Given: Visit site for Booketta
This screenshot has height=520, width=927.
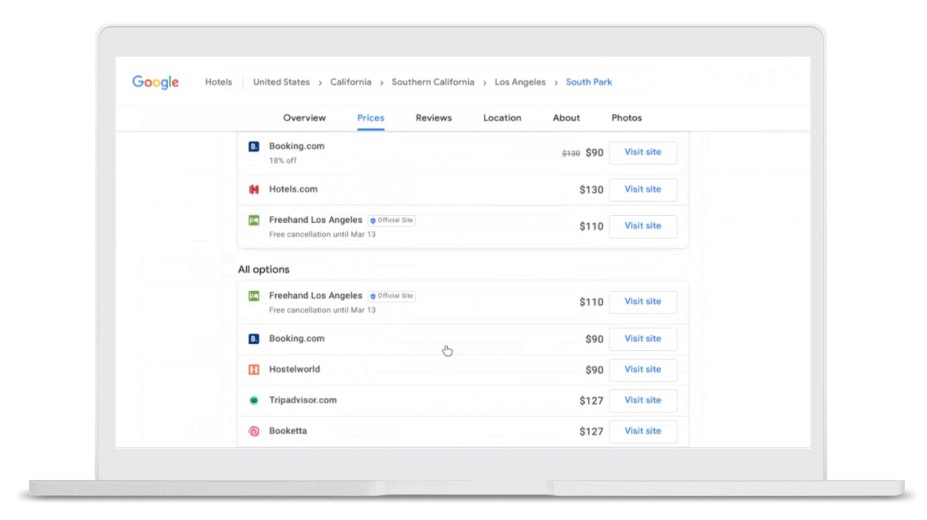Looking at the screenshot, I should point(643,431).
